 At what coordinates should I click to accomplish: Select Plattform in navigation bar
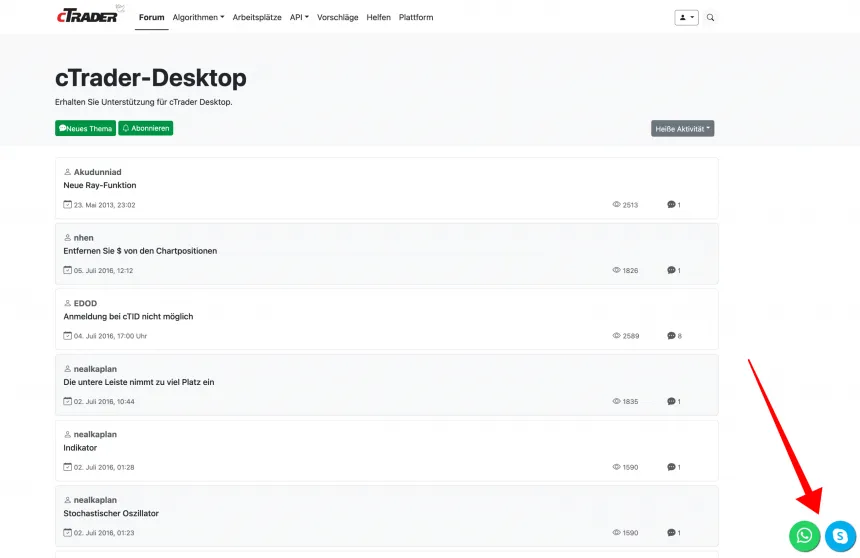(416, 18)
